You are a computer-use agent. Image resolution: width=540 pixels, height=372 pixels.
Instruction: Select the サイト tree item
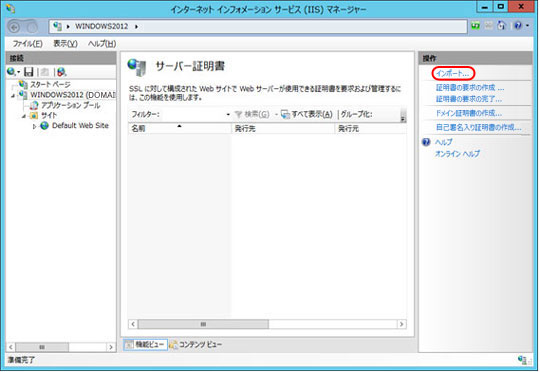click(x=49, y=115)
